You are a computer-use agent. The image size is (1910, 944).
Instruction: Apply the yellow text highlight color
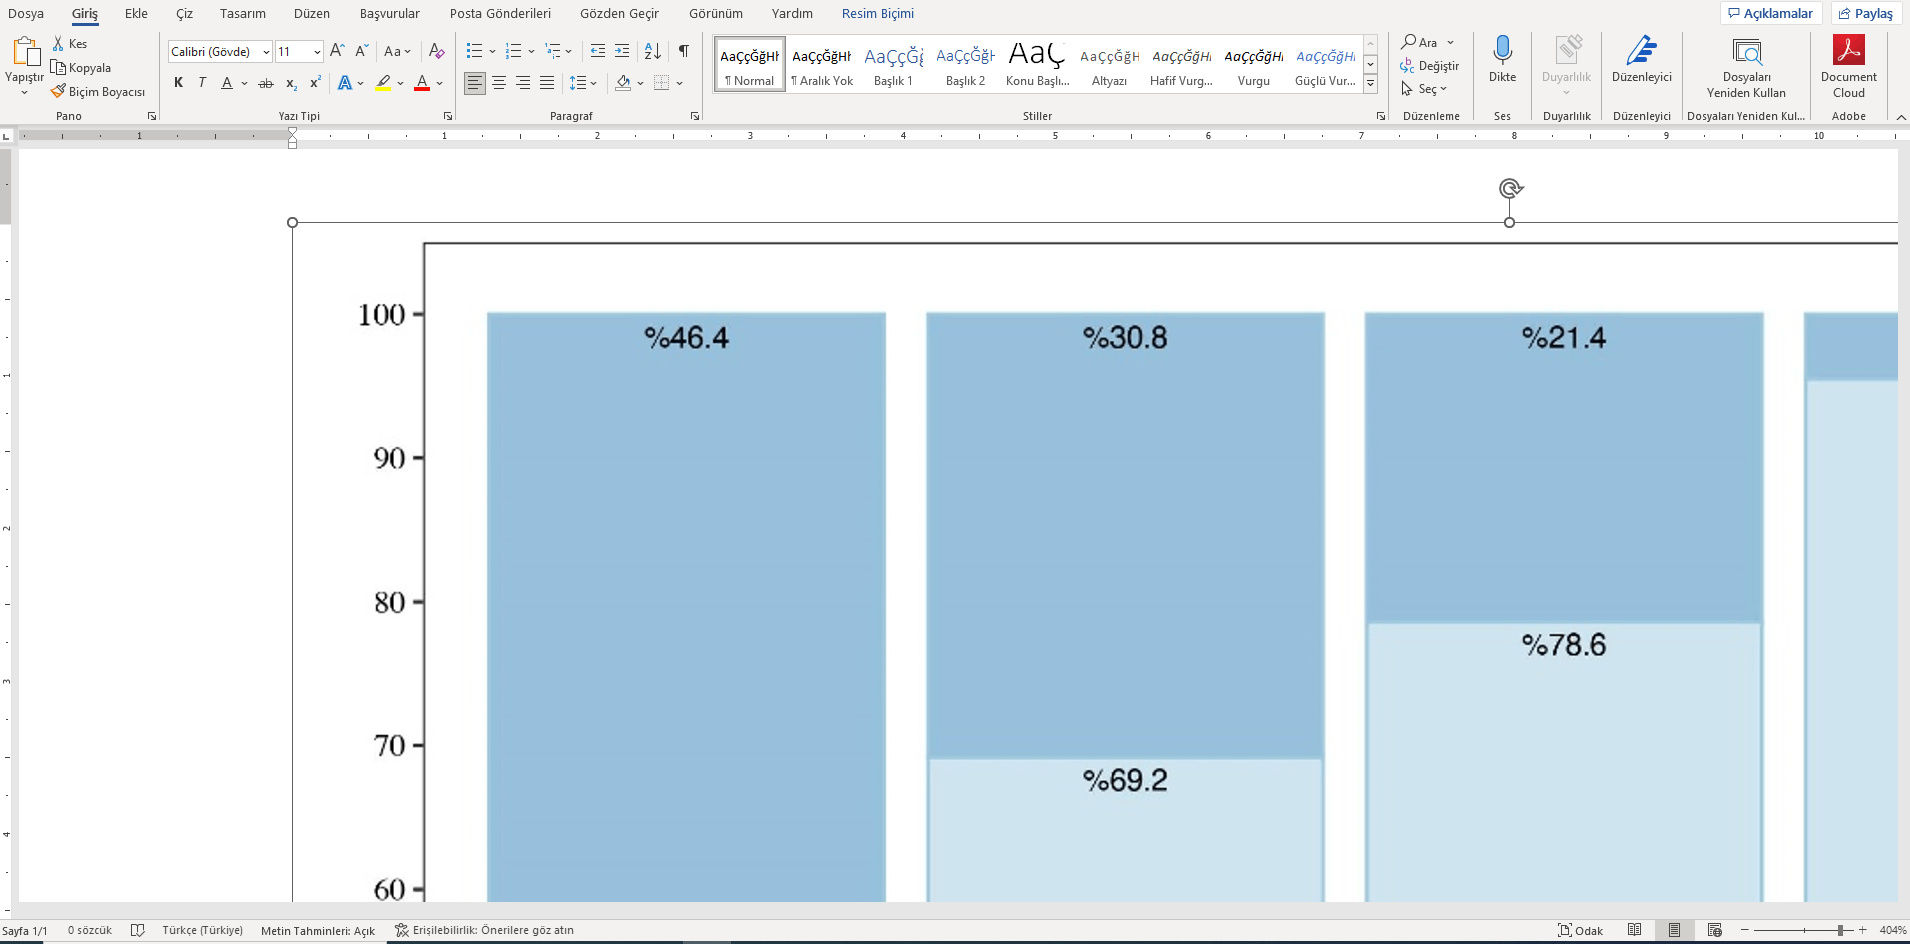click(383, 83)
